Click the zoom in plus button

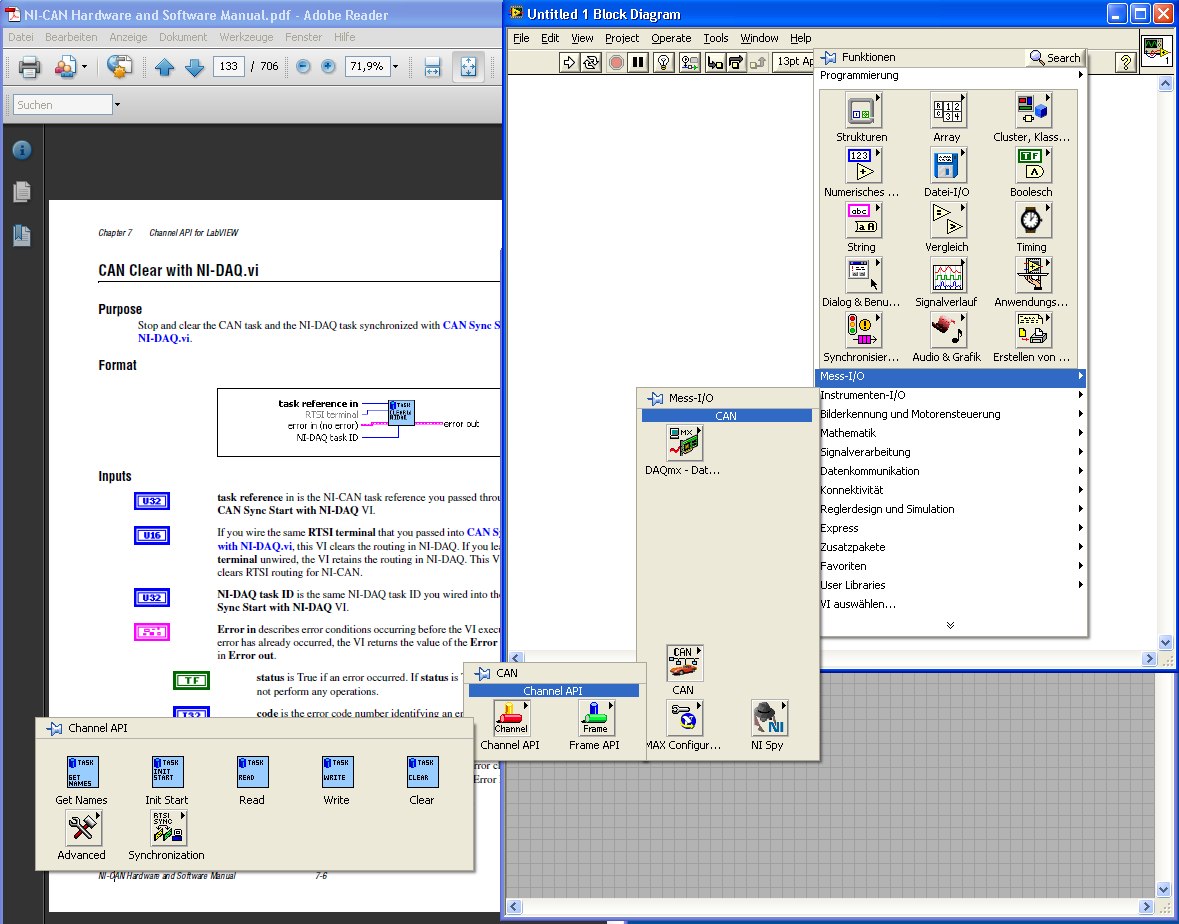click(x=328, y=66)
